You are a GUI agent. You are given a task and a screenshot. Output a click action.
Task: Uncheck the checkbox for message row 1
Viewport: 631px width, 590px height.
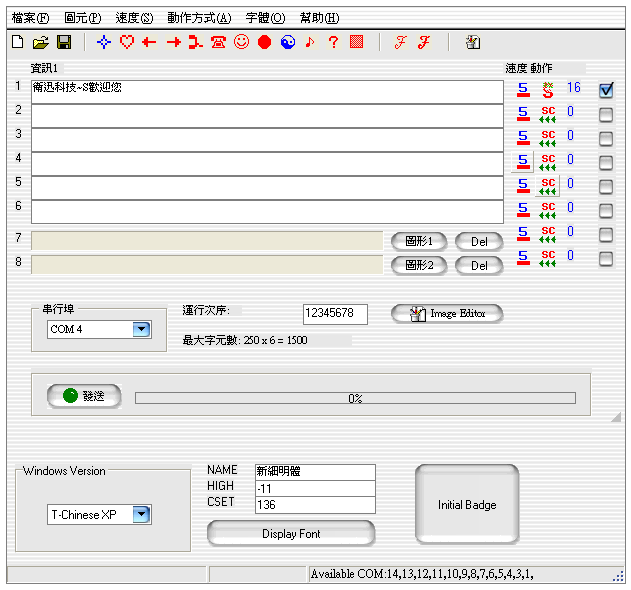click(606, 90)
